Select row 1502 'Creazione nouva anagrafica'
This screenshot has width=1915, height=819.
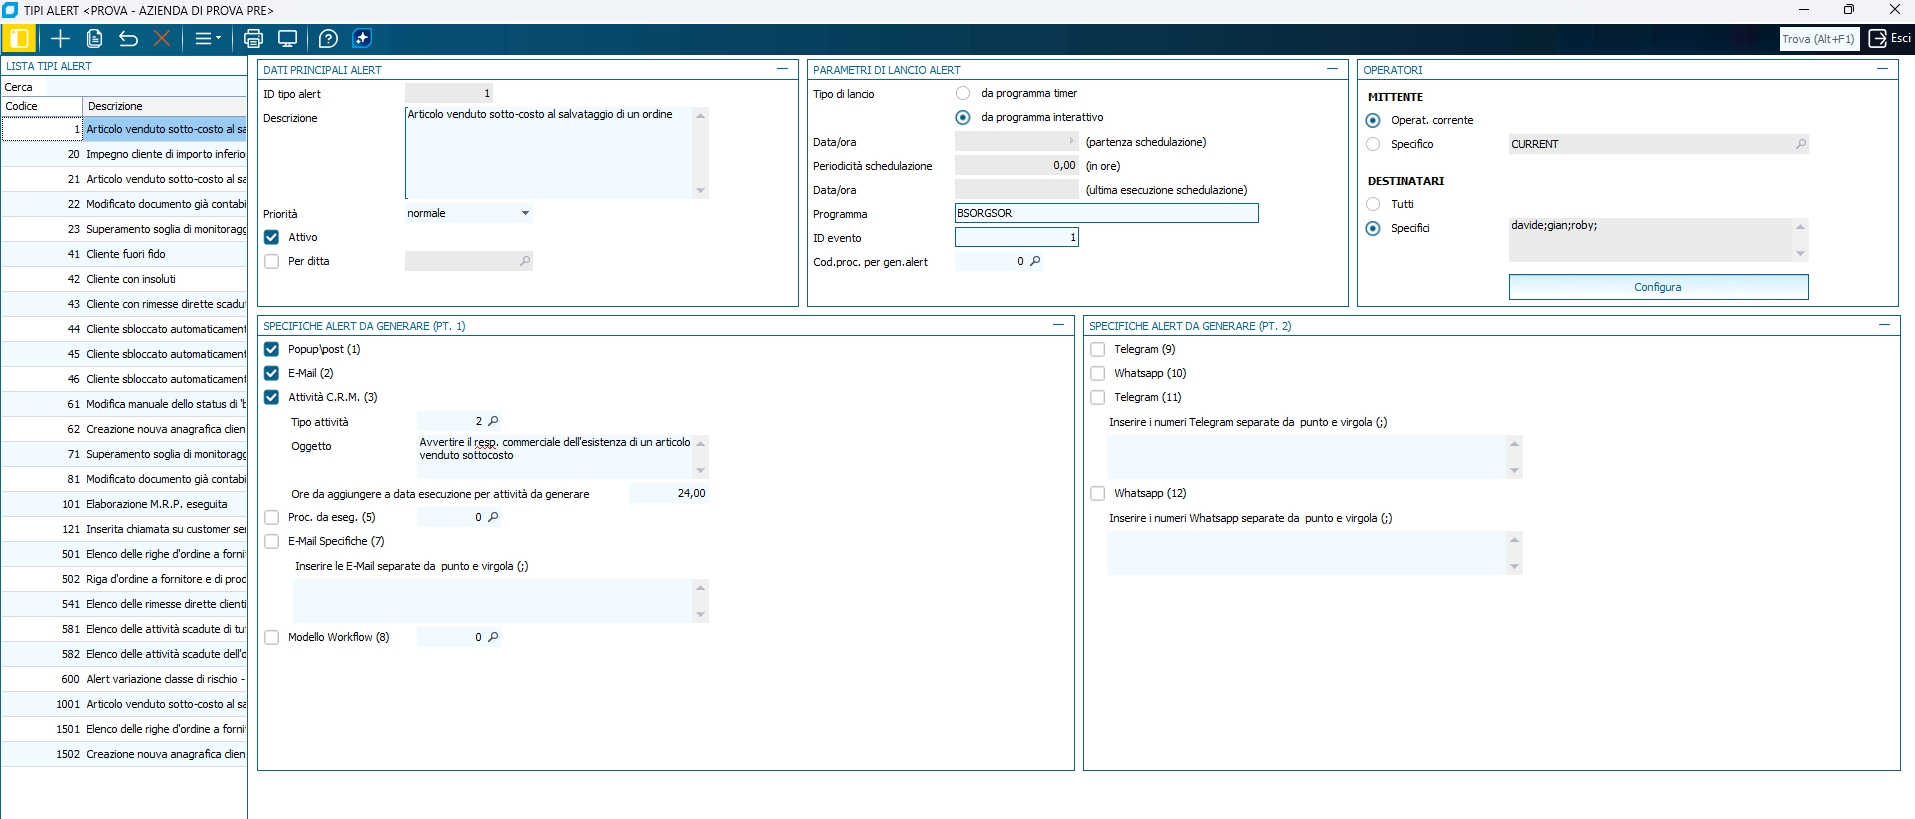coord(124,754)
